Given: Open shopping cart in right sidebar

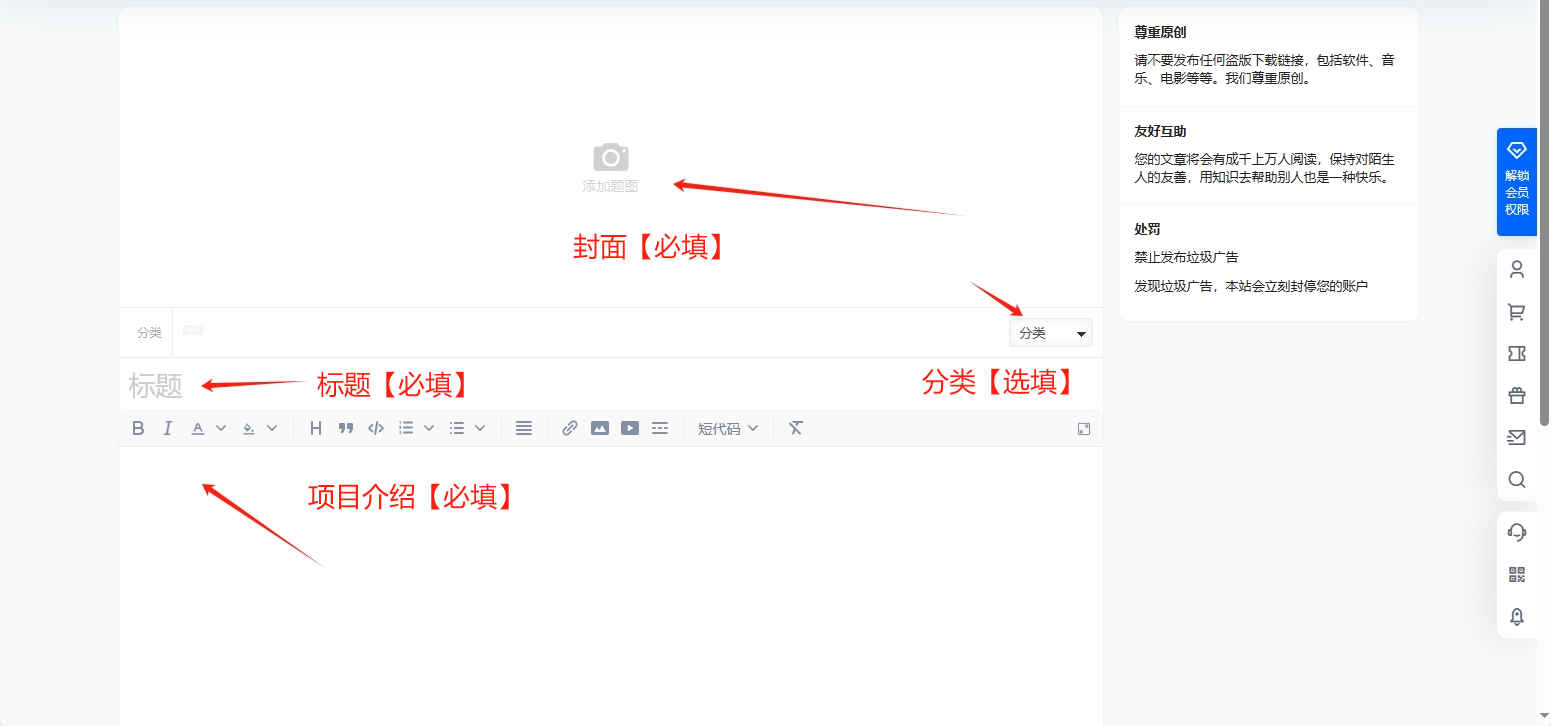Looking at the screenshot, I should (1517, 312).
